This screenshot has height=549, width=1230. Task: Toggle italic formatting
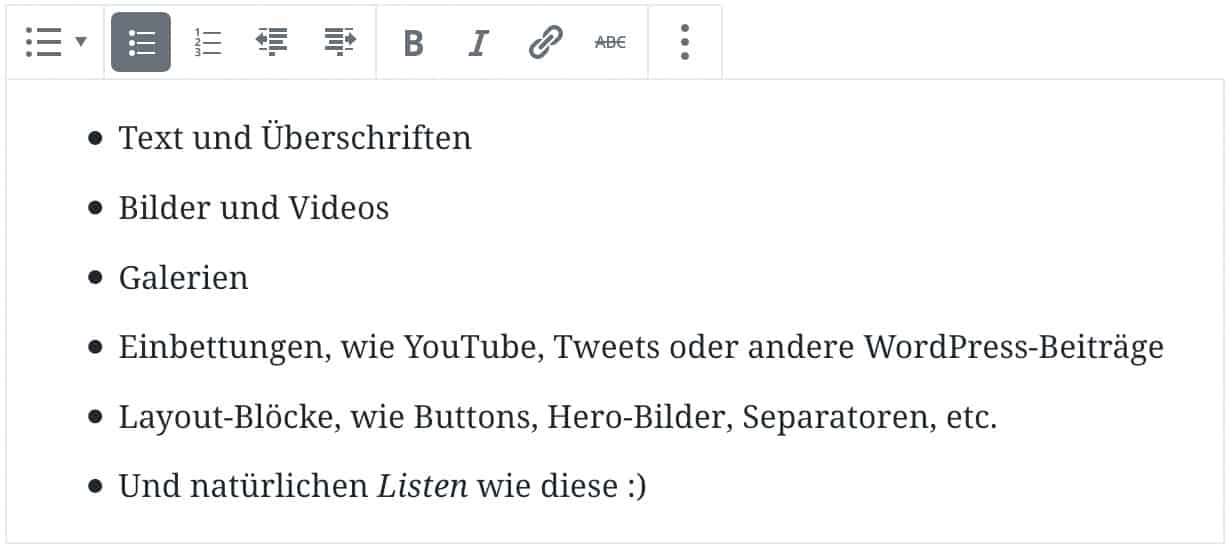coord(479,43)
